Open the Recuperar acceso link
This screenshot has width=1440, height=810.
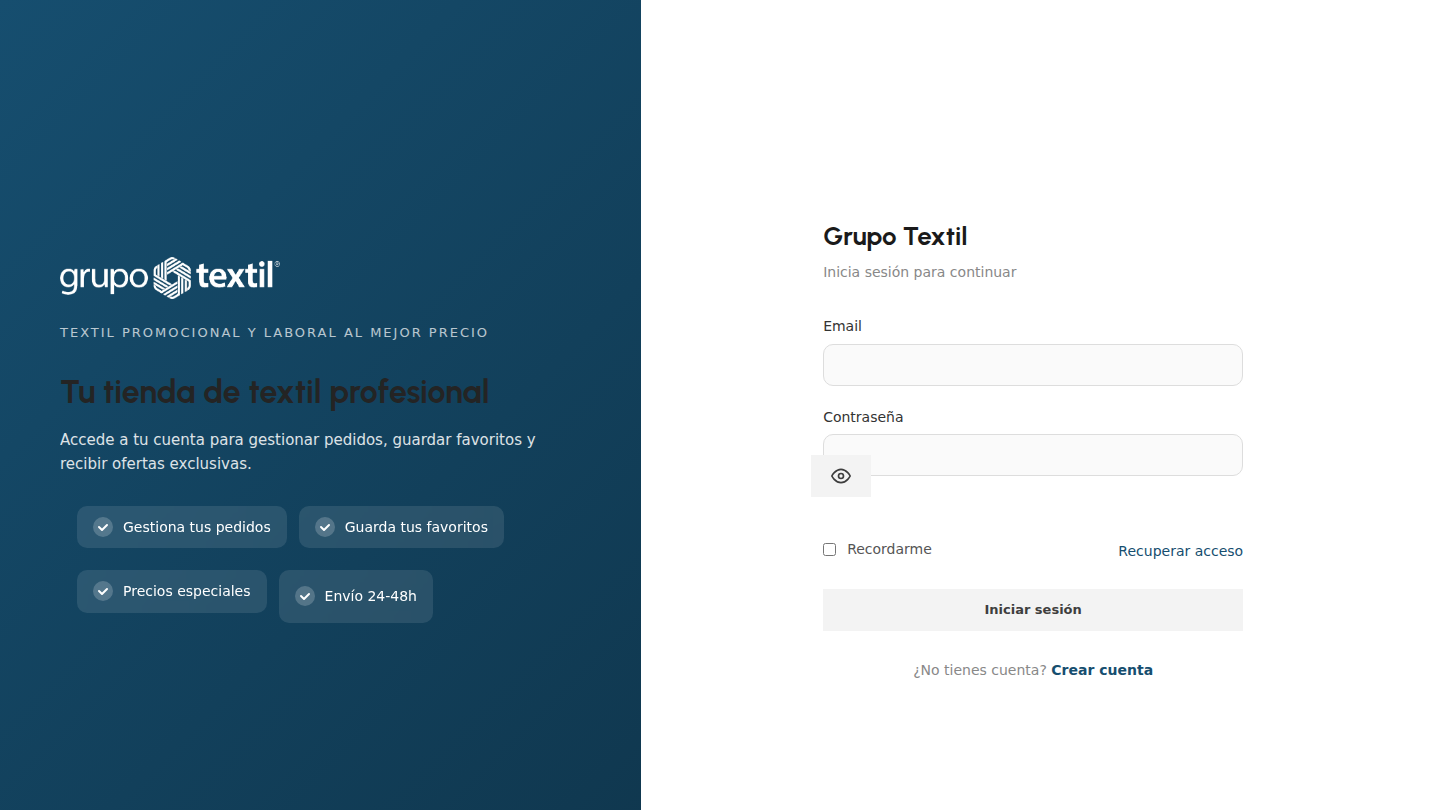pos(1180,550)
